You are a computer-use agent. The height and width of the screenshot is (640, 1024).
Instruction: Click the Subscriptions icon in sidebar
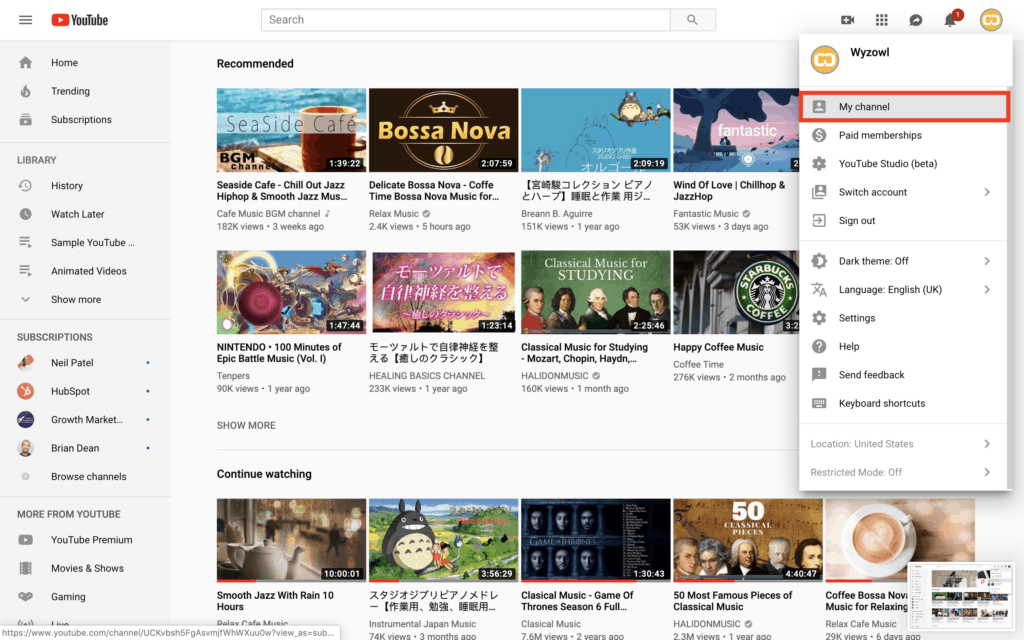pyautogui.click(x=25, y=120)
